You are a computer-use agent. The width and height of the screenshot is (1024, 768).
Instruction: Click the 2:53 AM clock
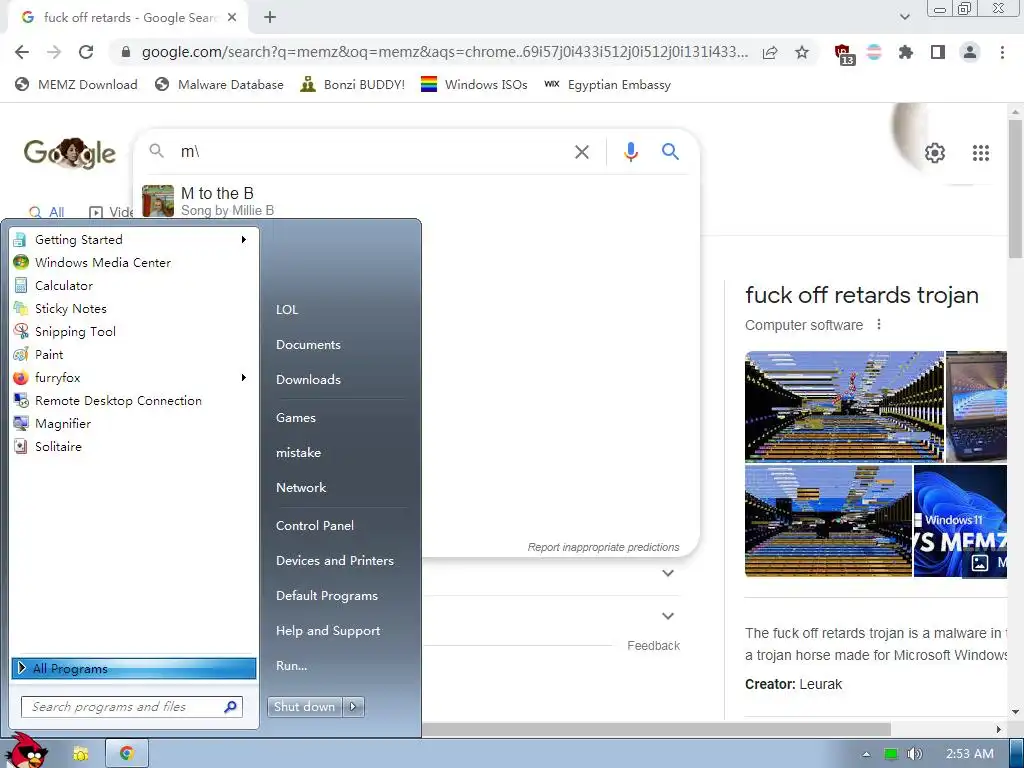970,754
